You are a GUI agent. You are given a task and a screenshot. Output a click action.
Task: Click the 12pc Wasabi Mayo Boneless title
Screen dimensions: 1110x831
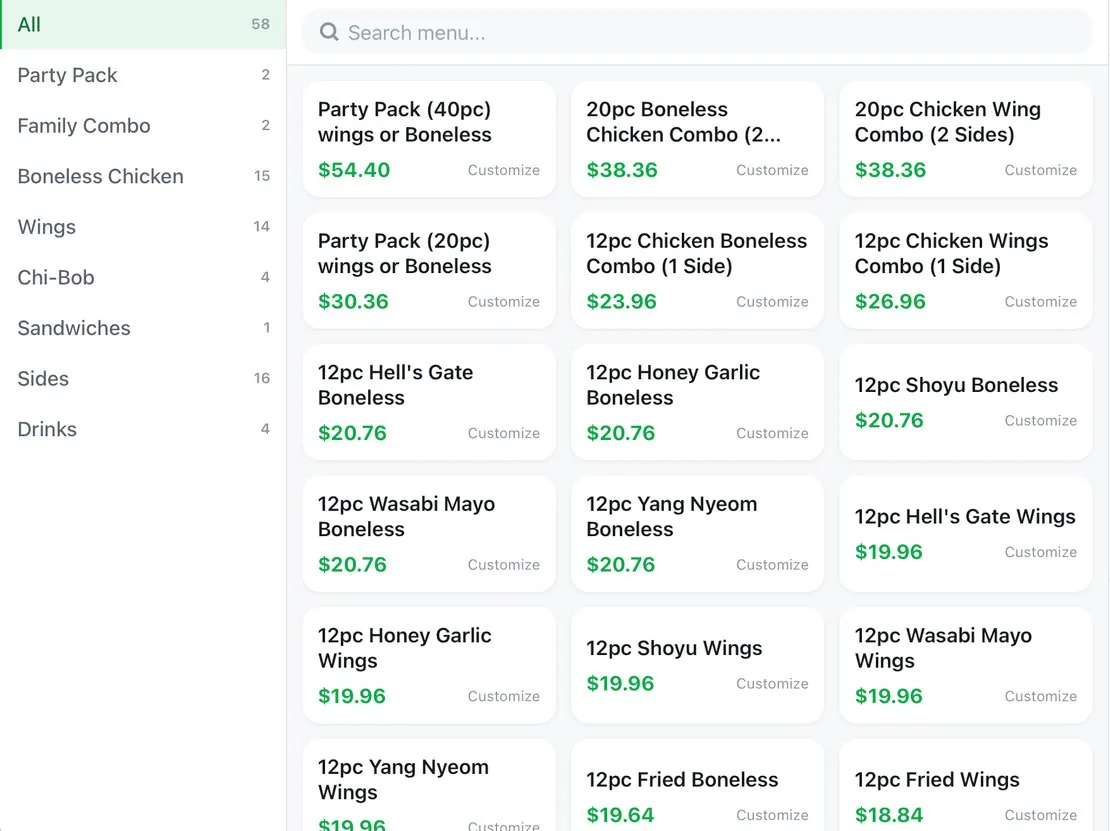(x=406, y=517)
